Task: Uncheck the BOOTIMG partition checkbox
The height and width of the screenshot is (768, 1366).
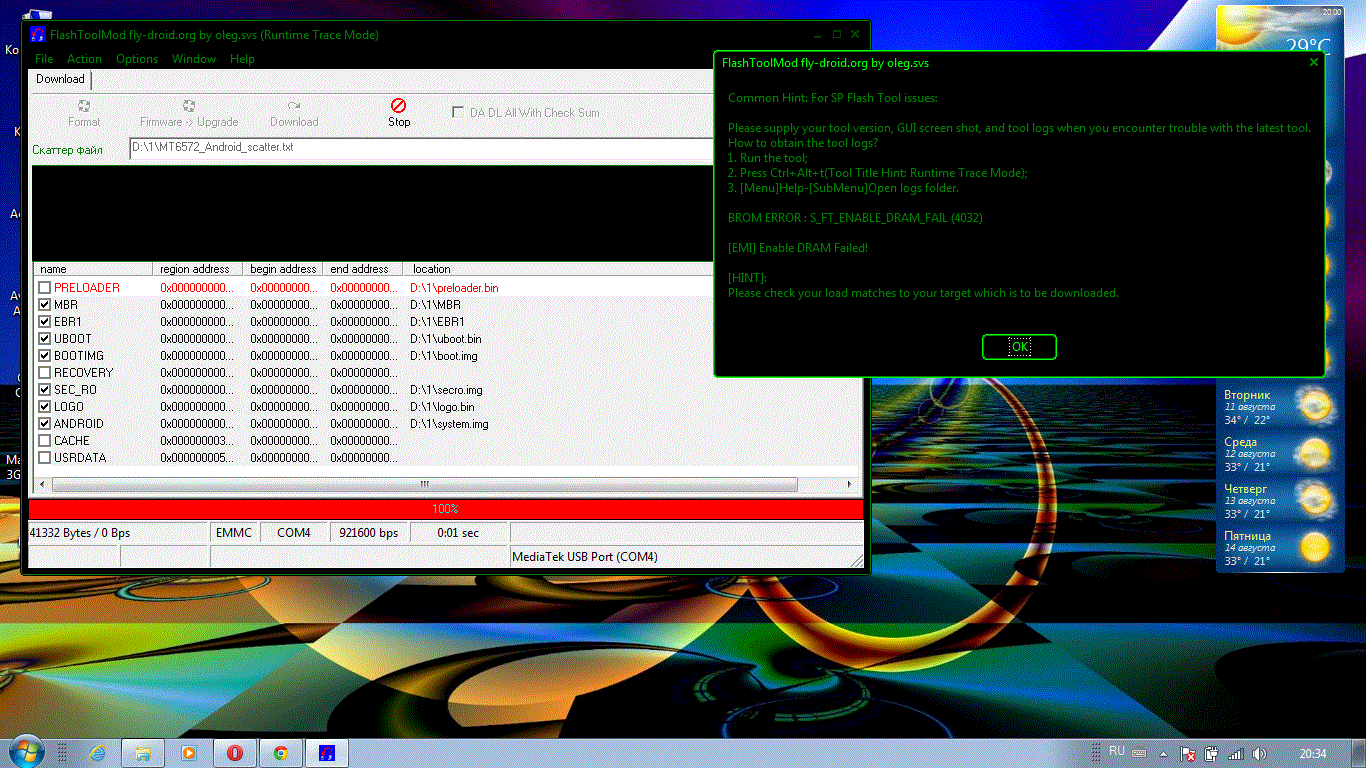Action: tap(44, 356)
